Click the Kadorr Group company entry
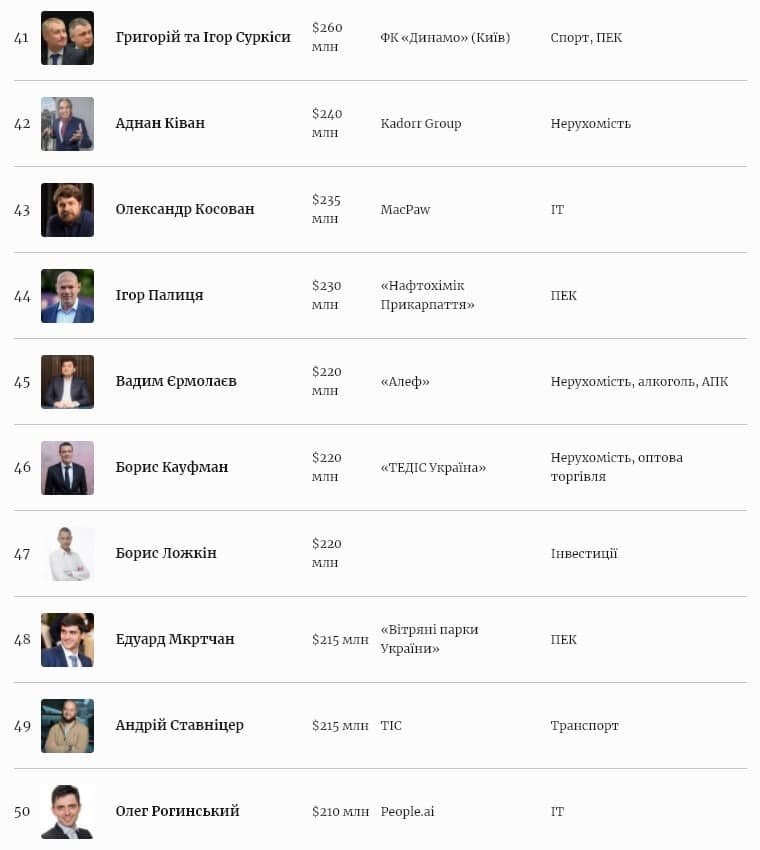The width and height of the screenshot is (760, 850). click(421, 124)
